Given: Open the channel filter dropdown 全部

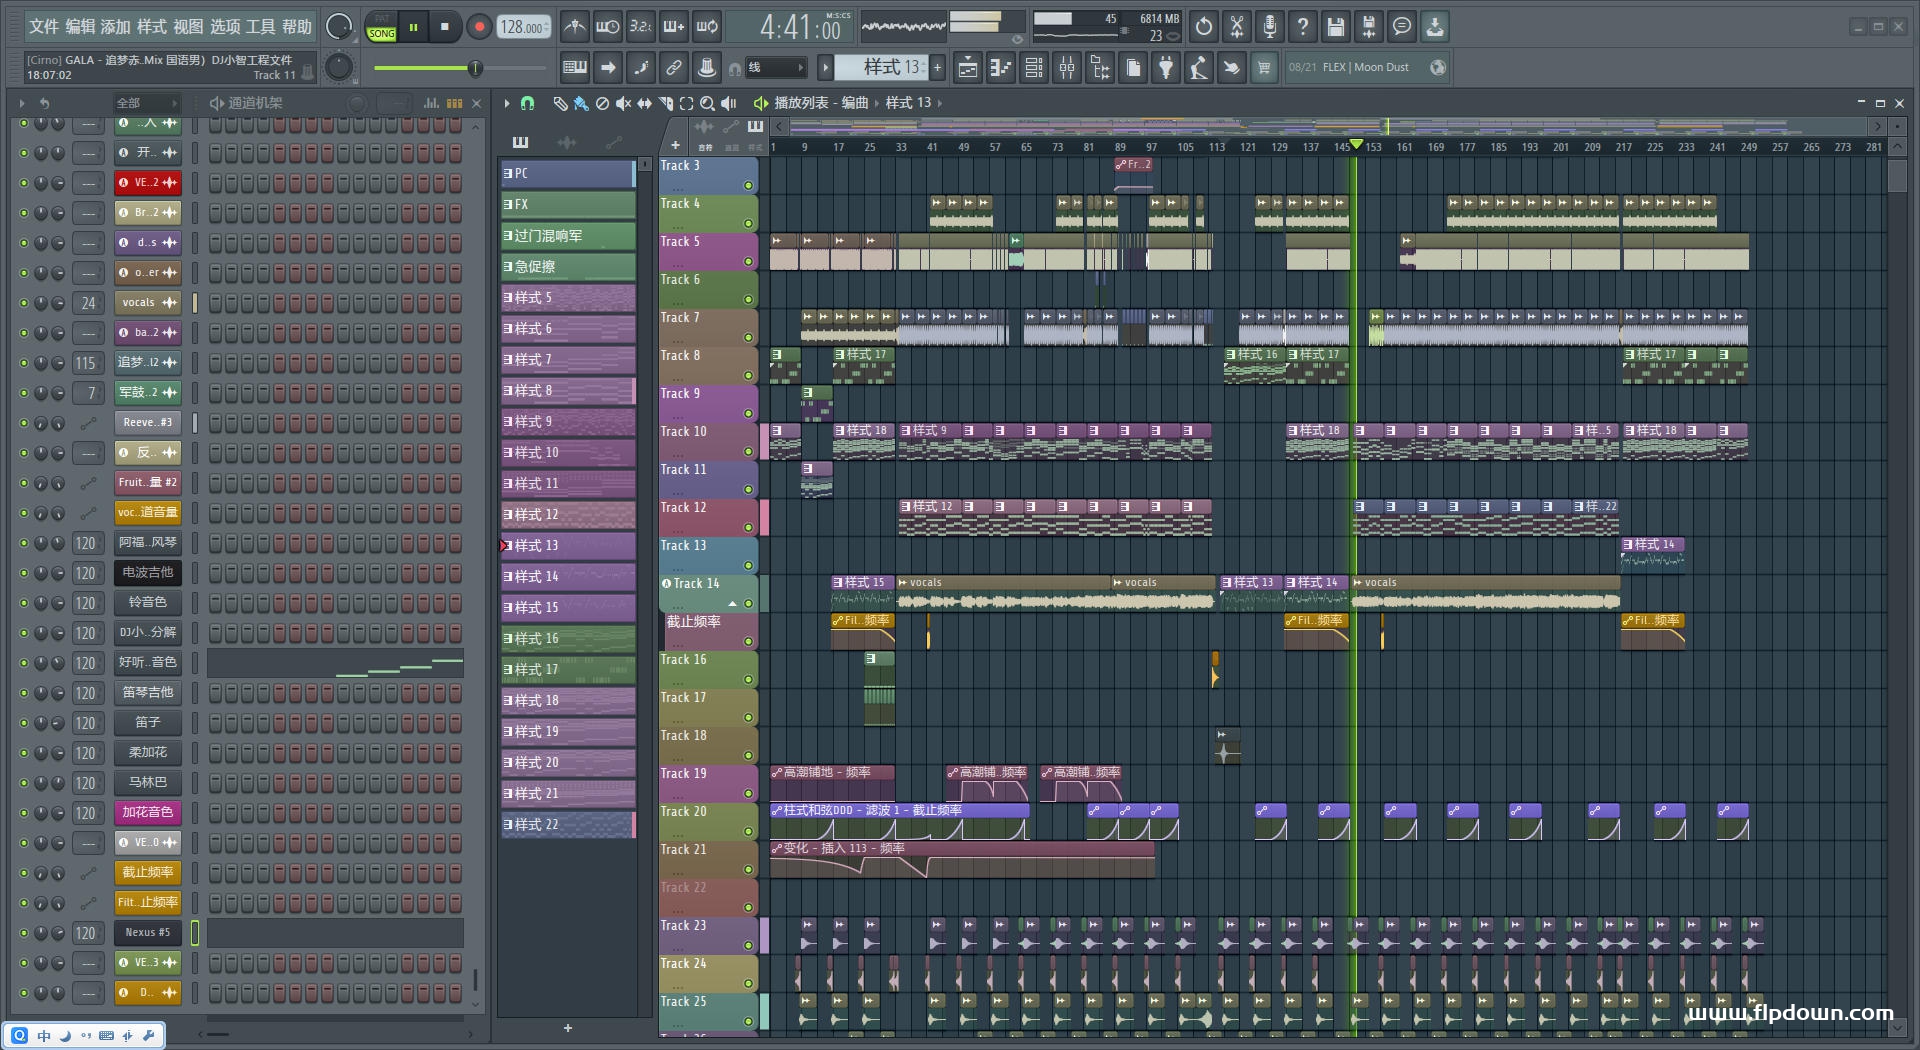Looking at the screenshot, I should pos(146,103).
